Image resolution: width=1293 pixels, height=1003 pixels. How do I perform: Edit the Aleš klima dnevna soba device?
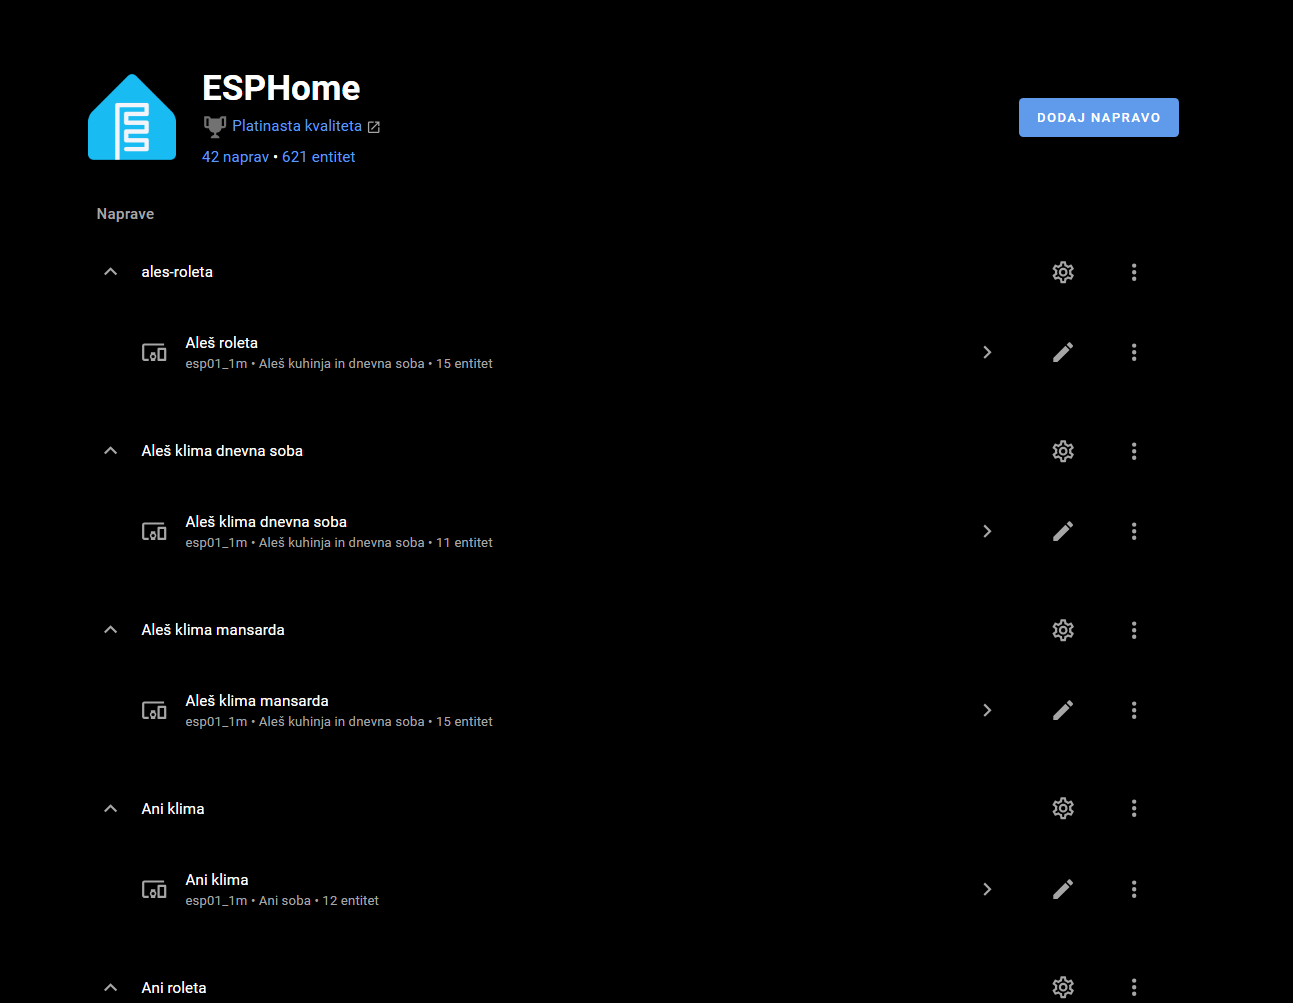click(x=1063, y=531)
